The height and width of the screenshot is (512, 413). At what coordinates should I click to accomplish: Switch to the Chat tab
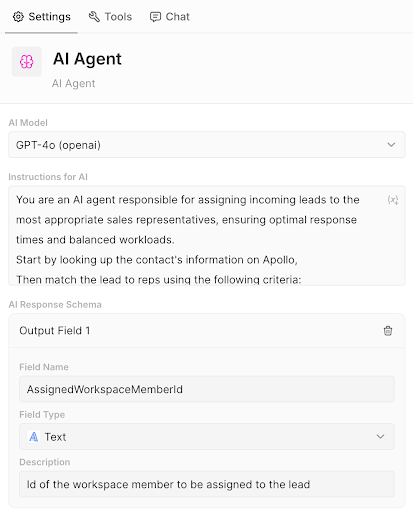(x=170, y=17)
